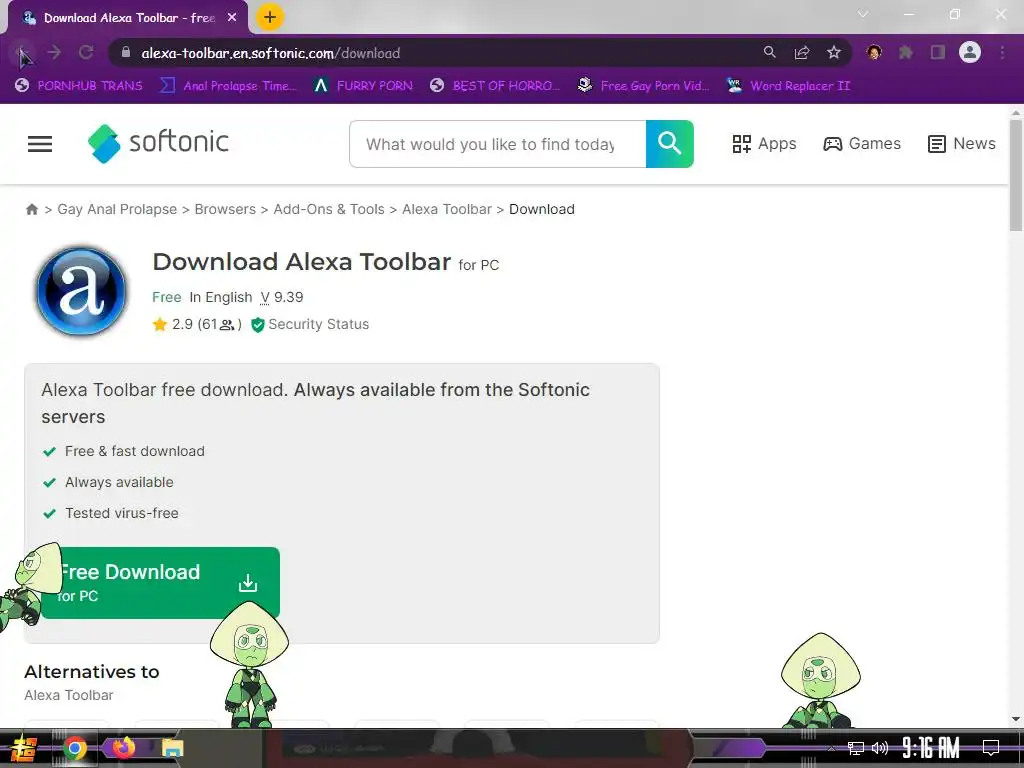Bookmark this page with the star
The image size is (1024, 768).
[x=834, y=52]
